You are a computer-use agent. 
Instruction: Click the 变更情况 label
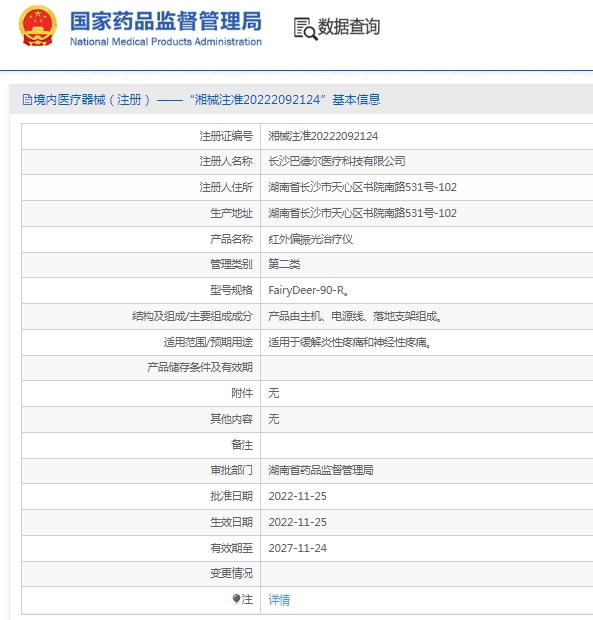click(x=231, y=573)
